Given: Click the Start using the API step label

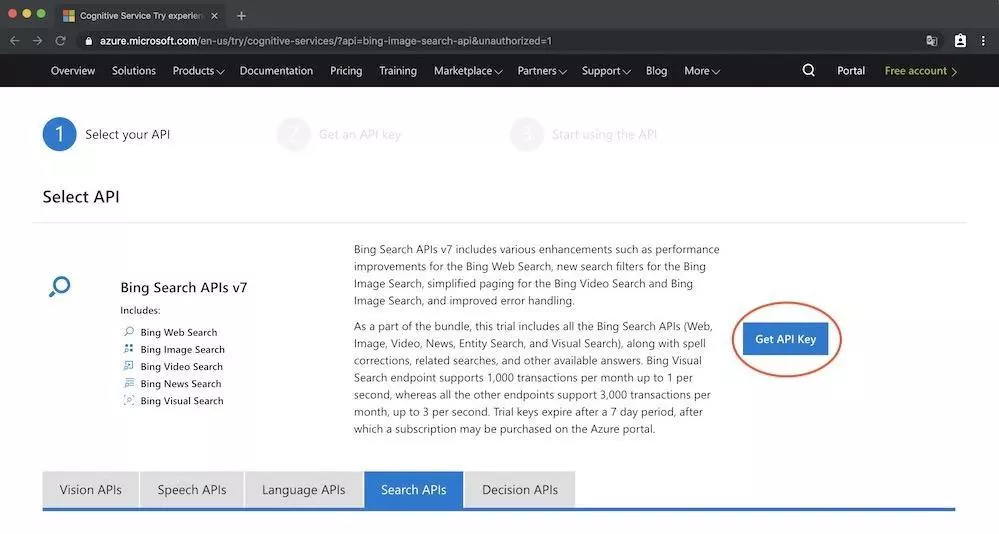Looking at the screenshot, I should [604, 134].
